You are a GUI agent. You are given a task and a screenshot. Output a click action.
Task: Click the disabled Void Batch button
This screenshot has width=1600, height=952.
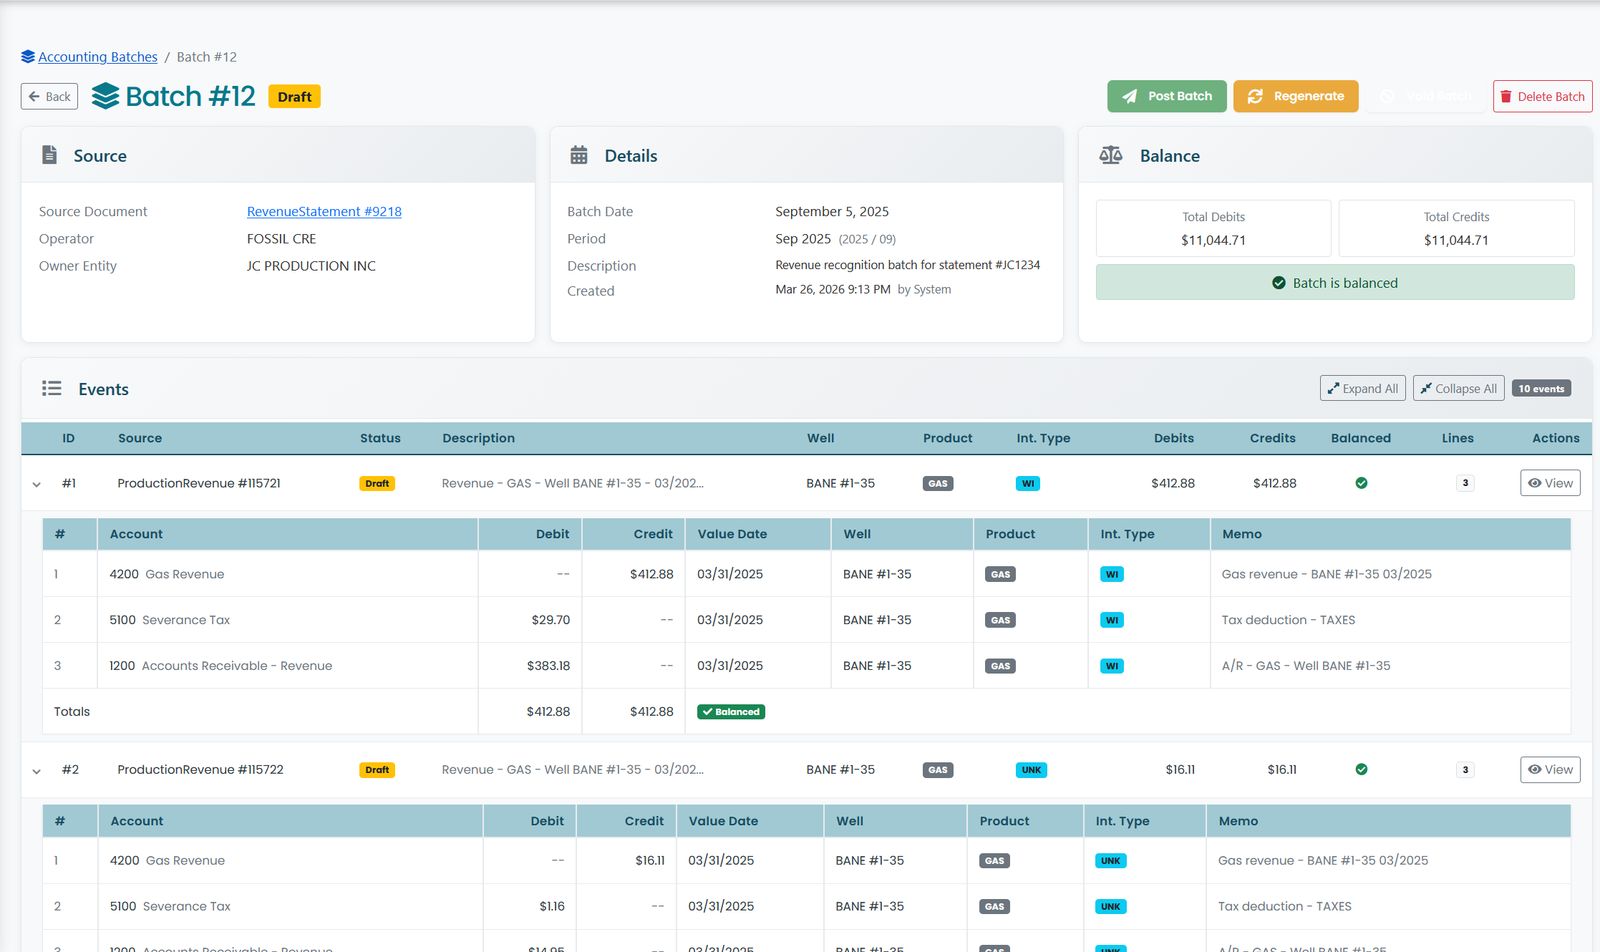tap(1425, 96)
